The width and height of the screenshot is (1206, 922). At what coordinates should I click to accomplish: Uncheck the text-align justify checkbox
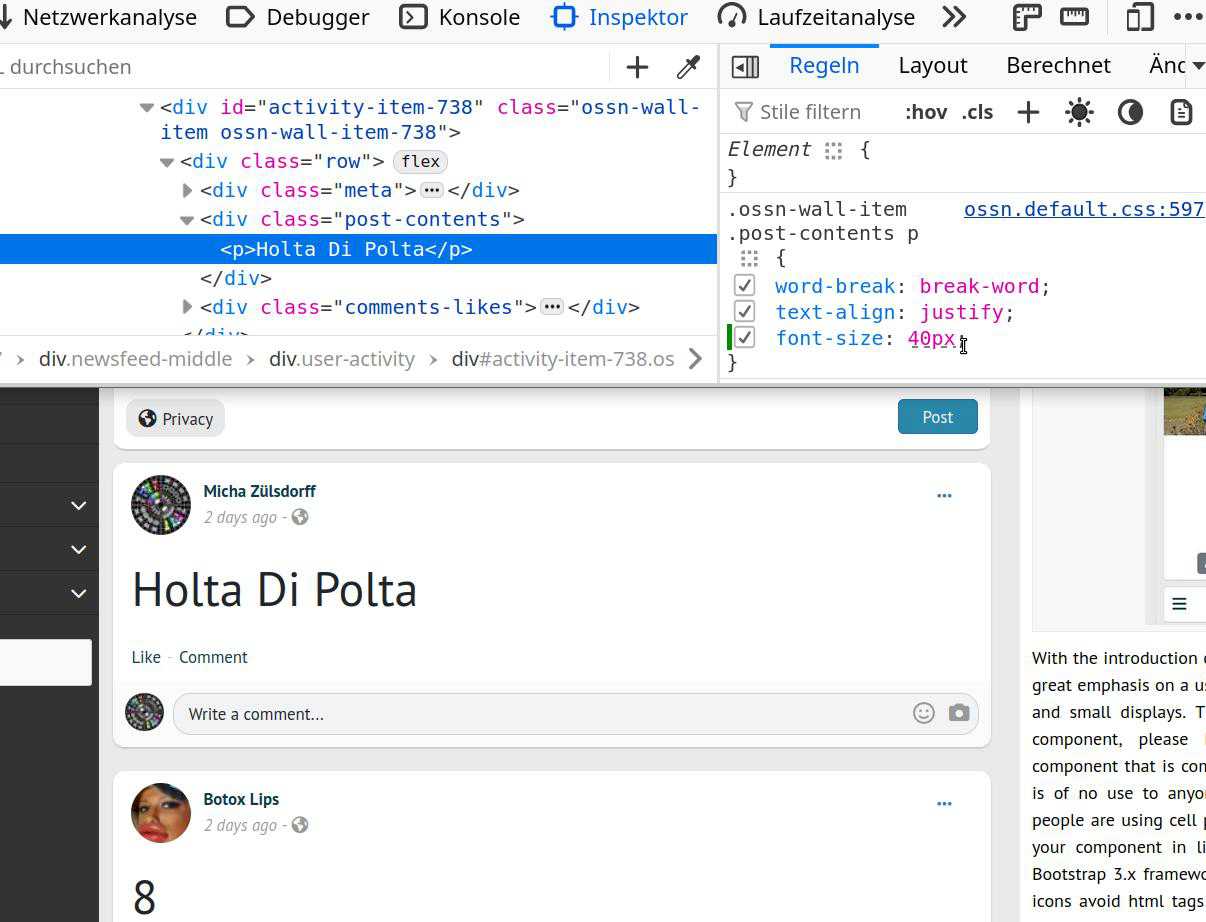click(x=744, y=312)
